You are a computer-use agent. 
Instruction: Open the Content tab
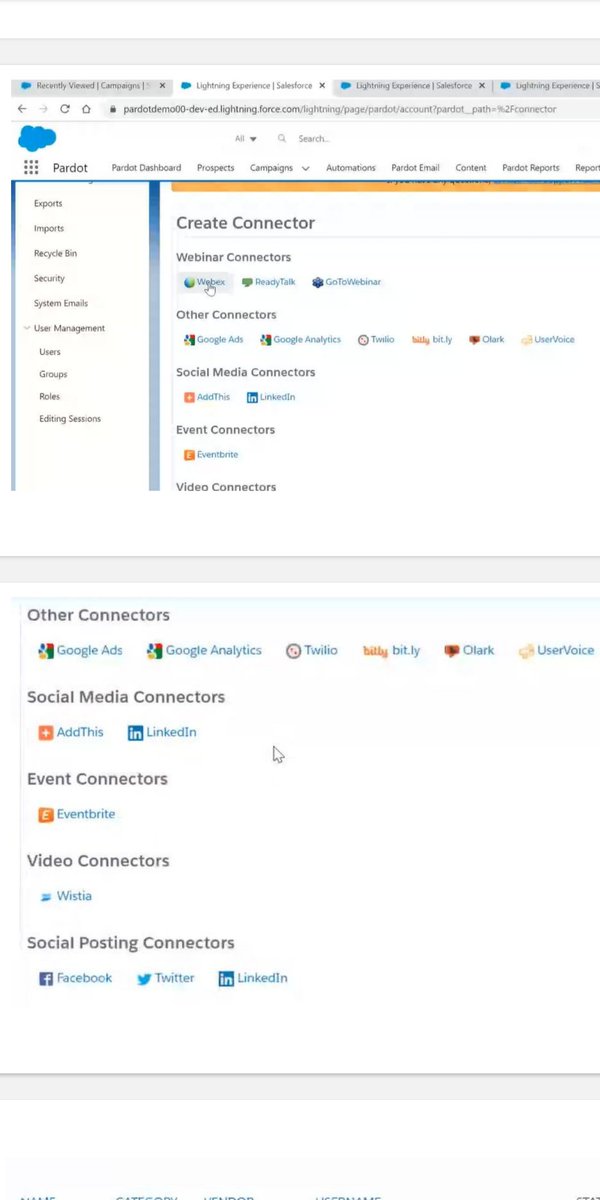pyautogui.click(x=471, y=168)
